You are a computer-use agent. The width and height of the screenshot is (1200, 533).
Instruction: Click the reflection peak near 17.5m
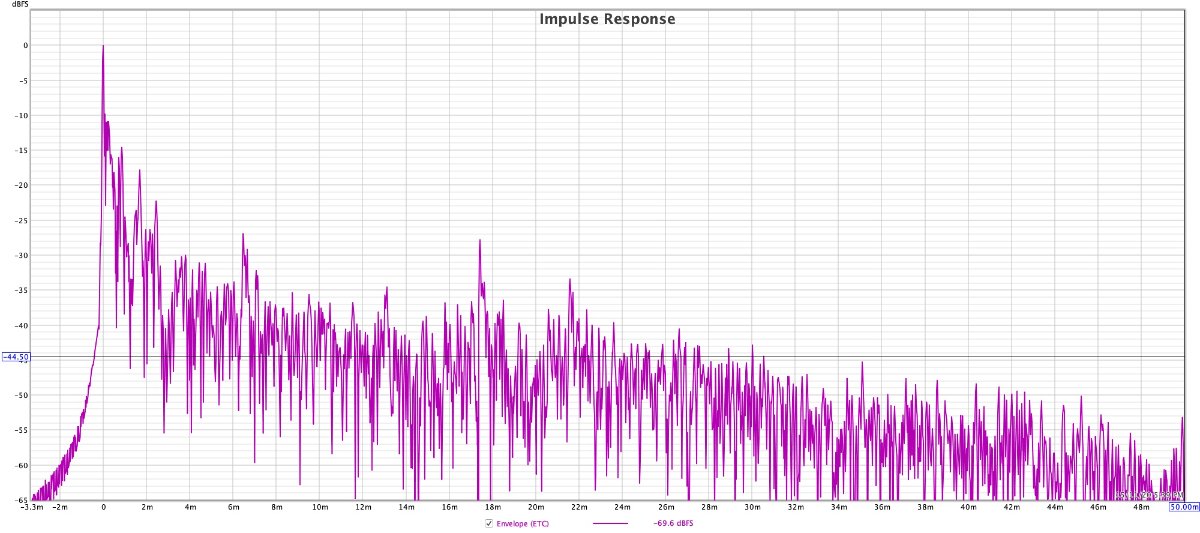pos(480,241)
